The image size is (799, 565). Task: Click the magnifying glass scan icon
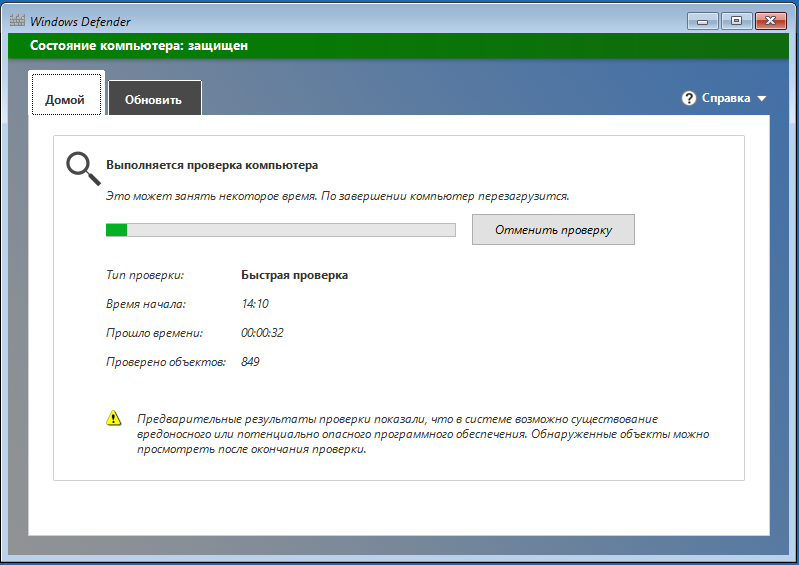click(83, 169)
